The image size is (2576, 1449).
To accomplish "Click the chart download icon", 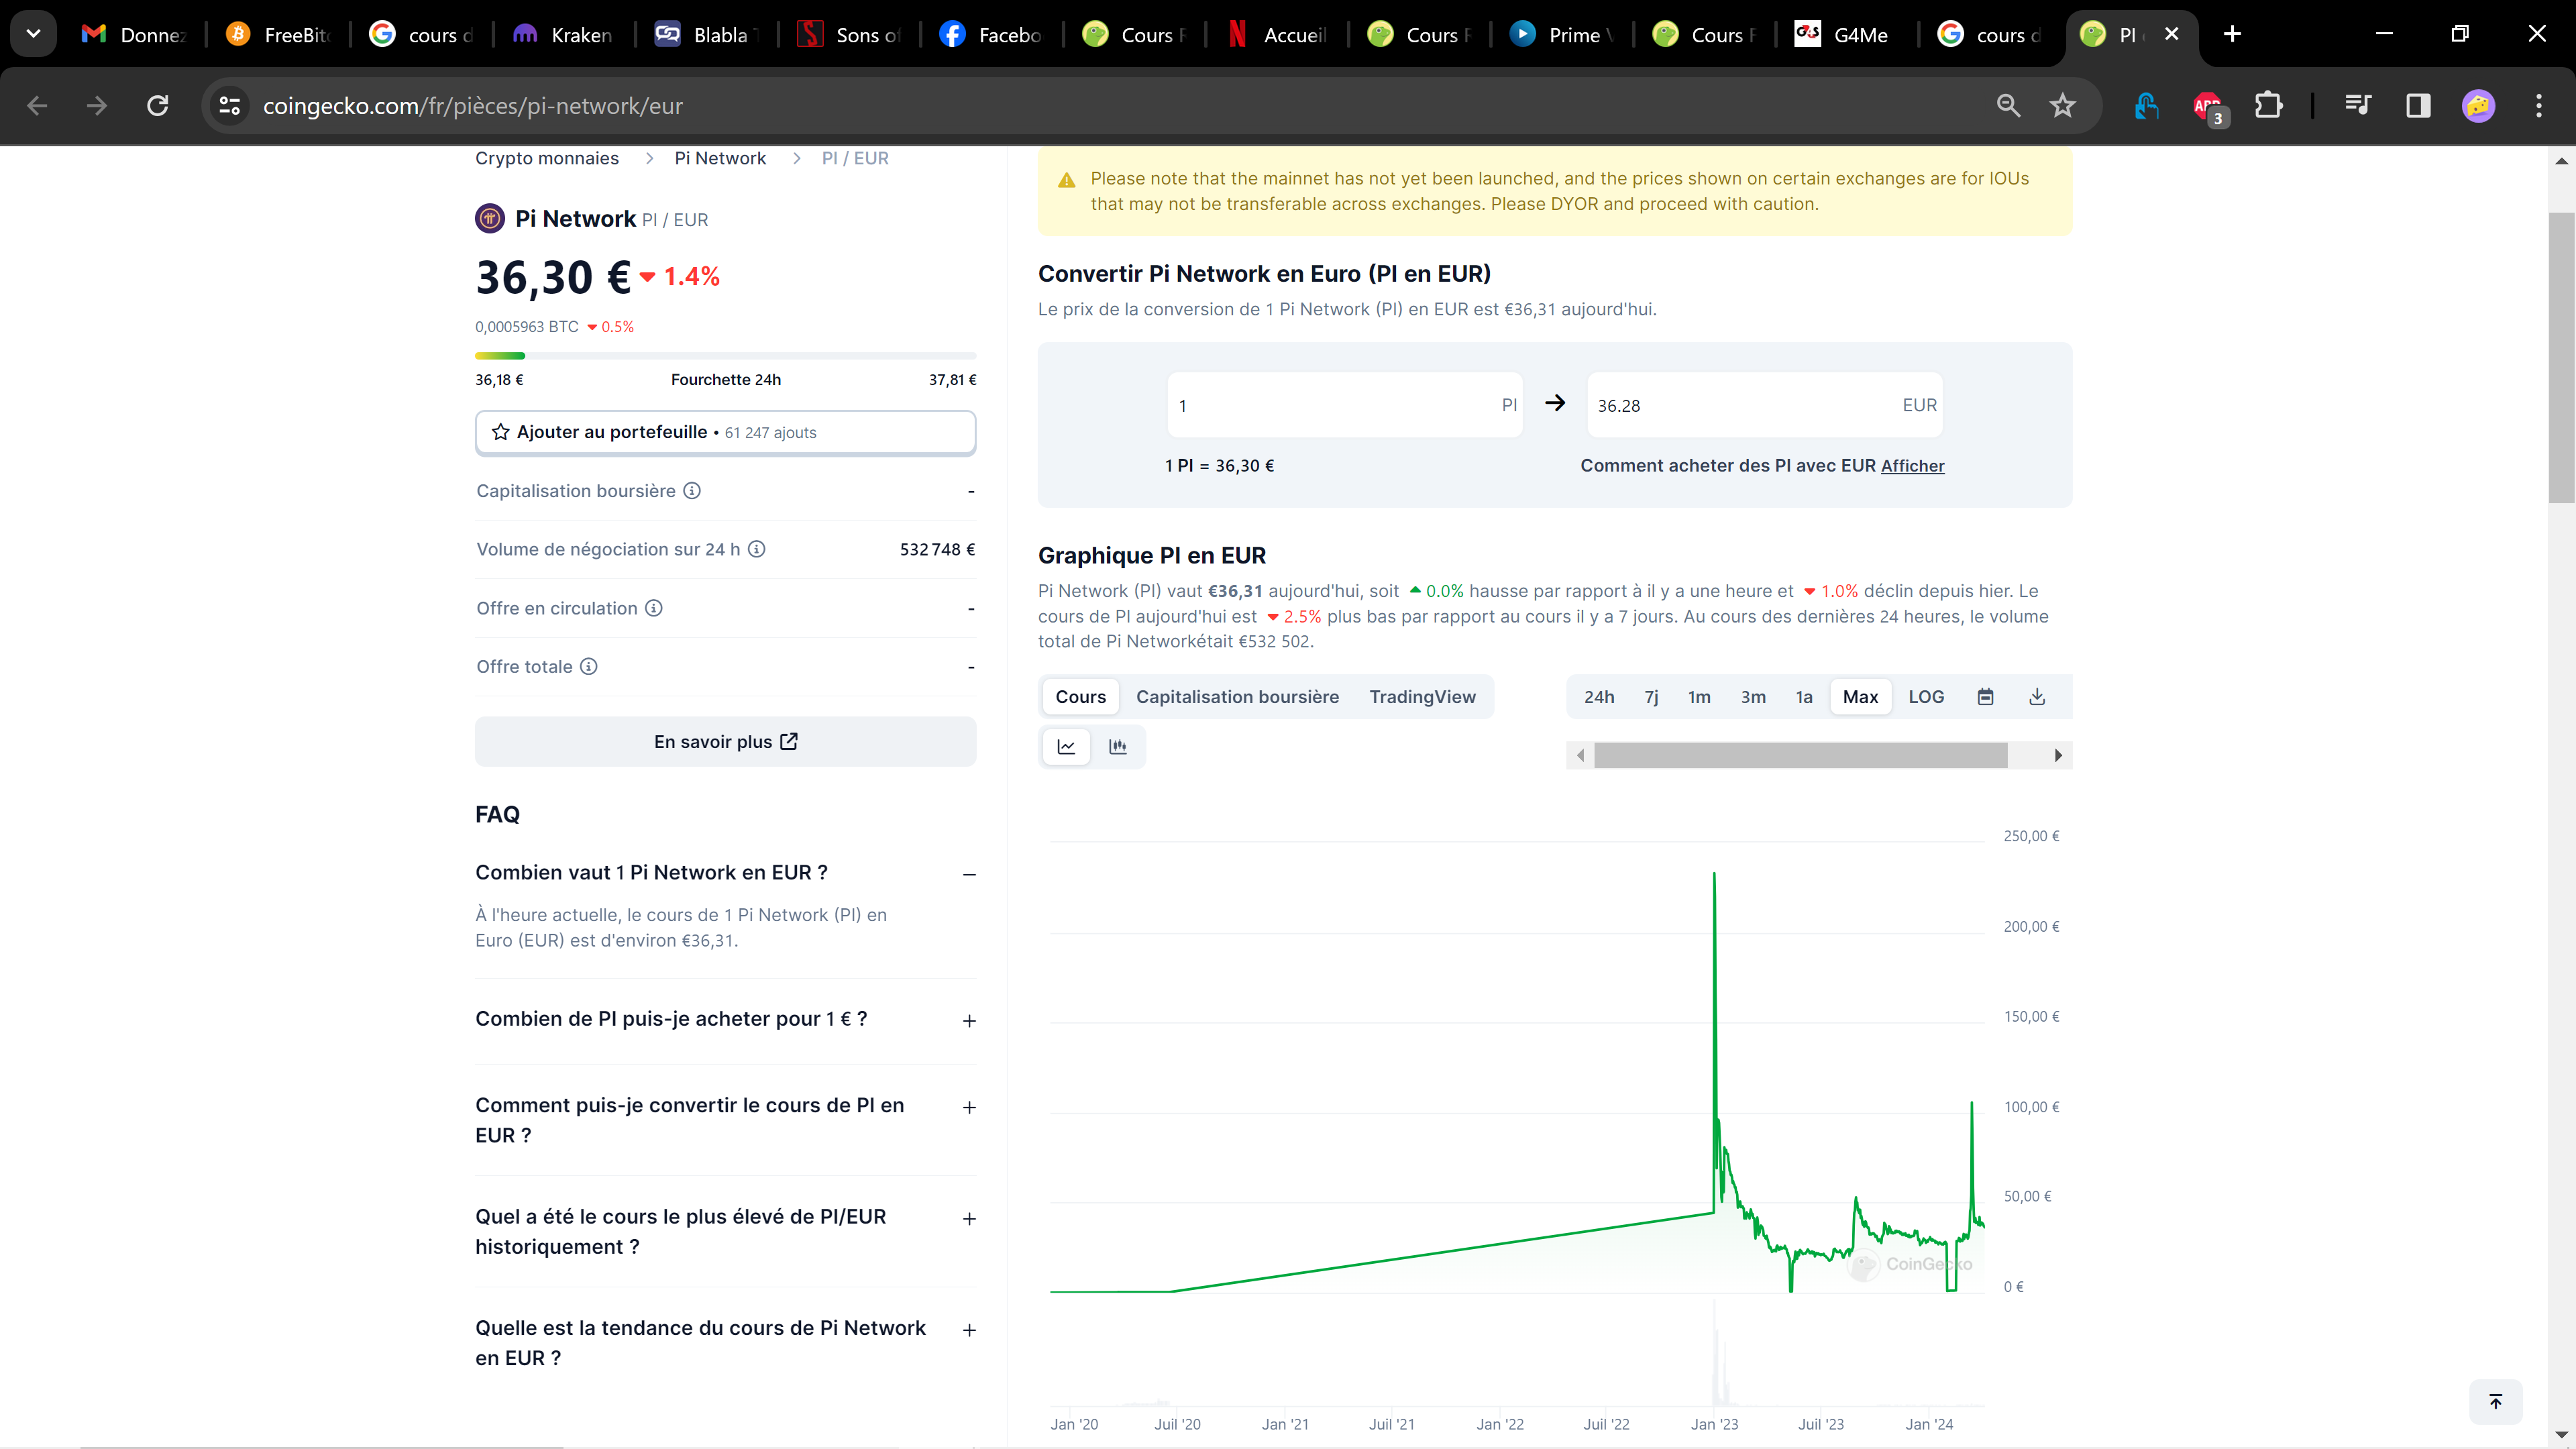I will click(x=2037, y=697).
